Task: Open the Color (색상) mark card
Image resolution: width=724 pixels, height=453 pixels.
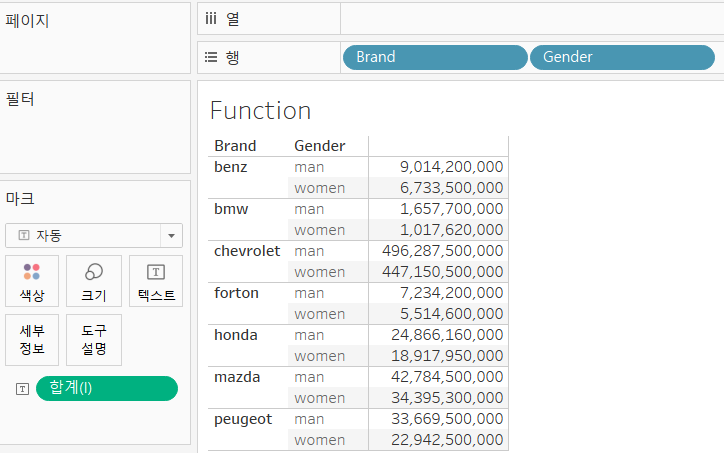Action: pyautogui.click(x=32, y=281)
